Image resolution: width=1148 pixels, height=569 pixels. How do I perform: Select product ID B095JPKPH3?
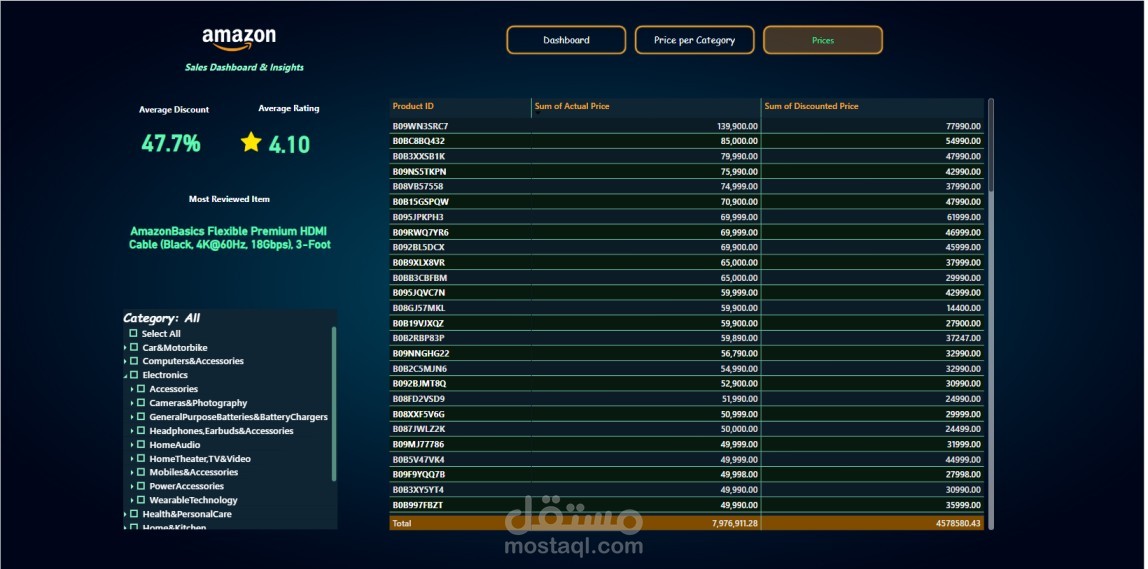418,217
